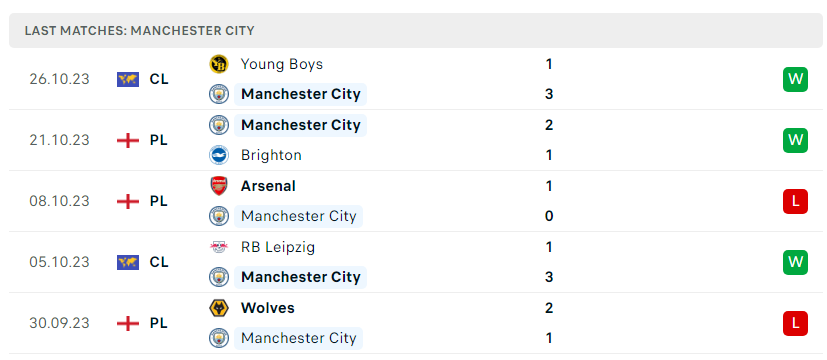Select Manchester City in the Brighton match
This screenshot has height=360, width=827.
click(301, 125)
